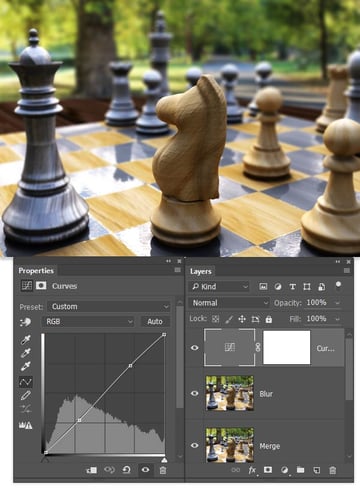Viewport: 360px width, 490px height.
Task: Lock position move icon
Action: (242, 319)
